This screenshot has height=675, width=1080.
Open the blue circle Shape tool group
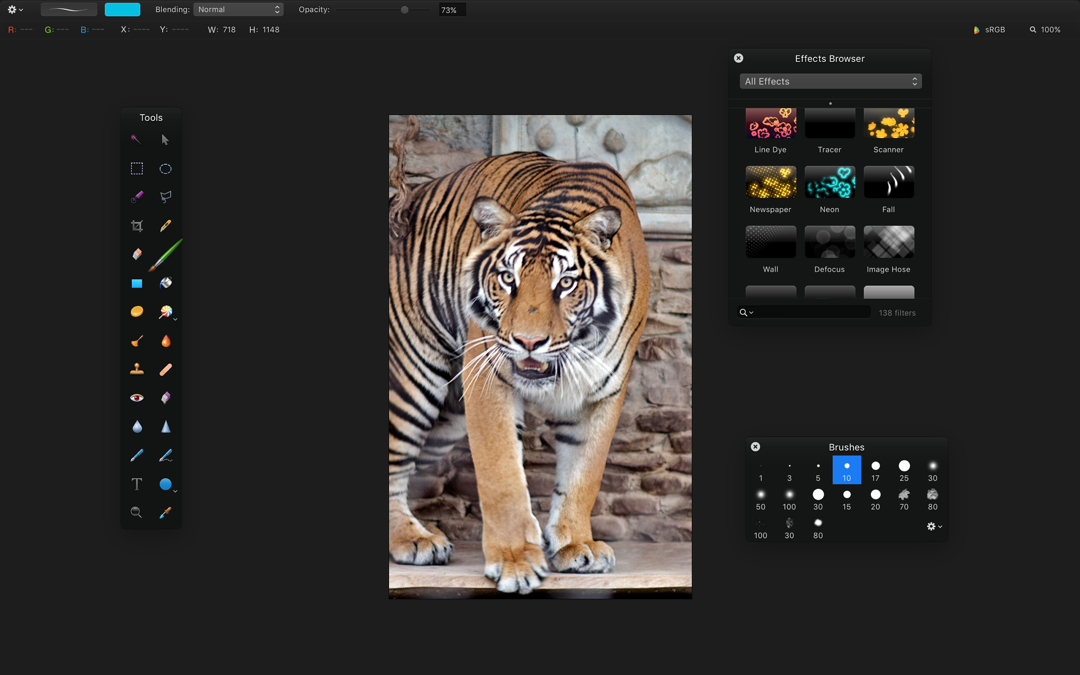coord(167,485)
